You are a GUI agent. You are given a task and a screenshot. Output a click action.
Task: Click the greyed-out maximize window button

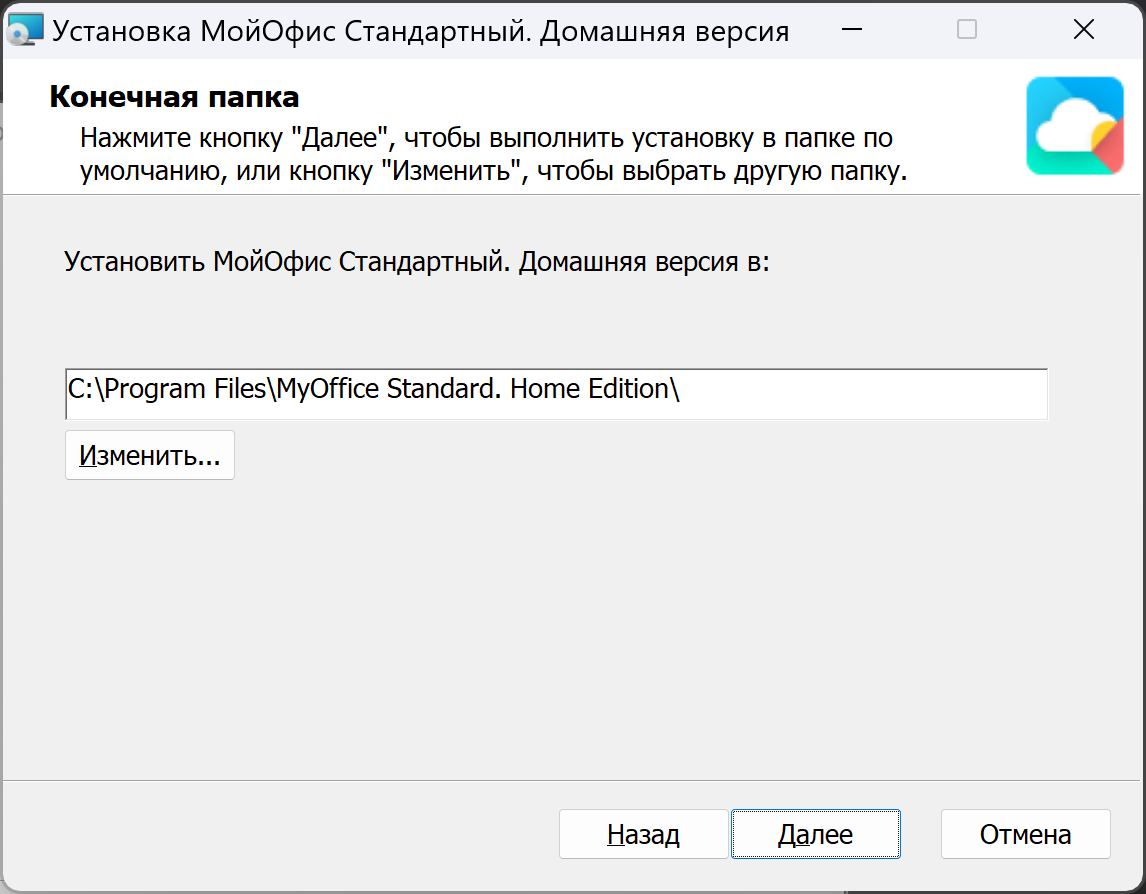[967, 30]
